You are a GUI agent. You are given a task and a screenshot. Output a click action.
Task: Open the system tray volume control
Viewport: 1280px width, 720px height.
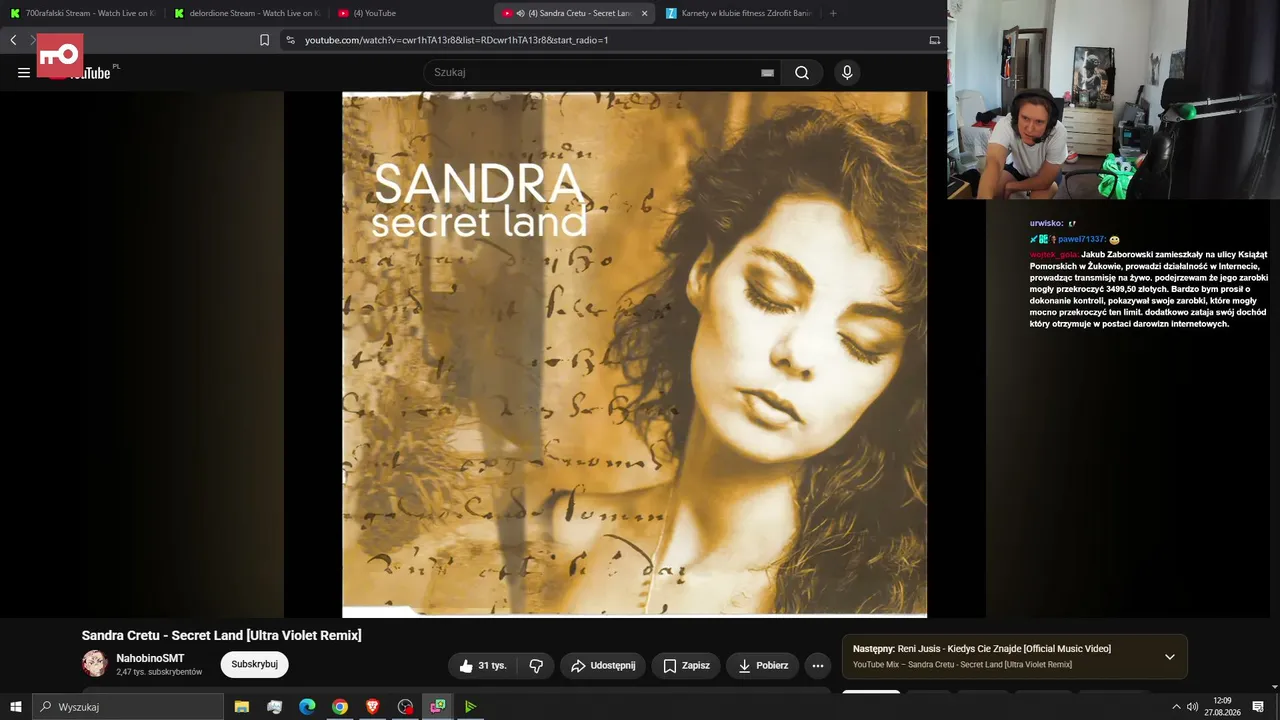click(x=1193, y=707)
